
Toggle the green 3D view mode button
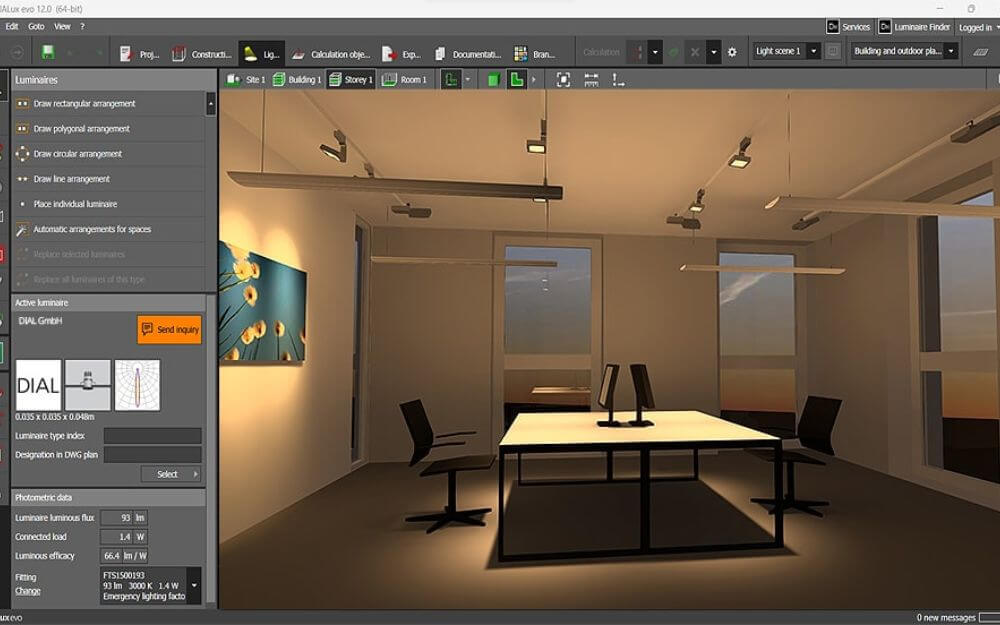494,80
